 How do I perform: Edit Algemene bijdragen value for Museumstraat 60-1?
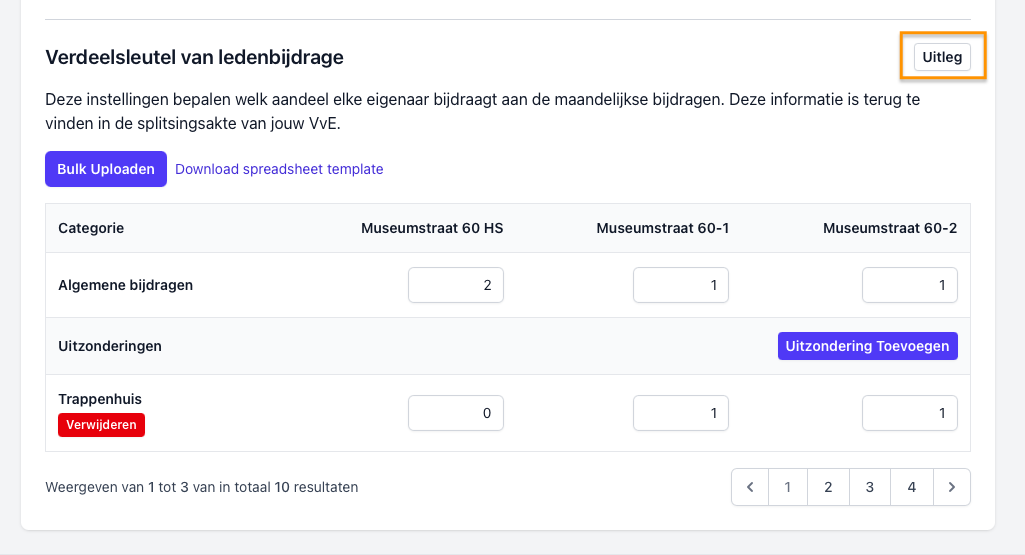tap(681, 285)
